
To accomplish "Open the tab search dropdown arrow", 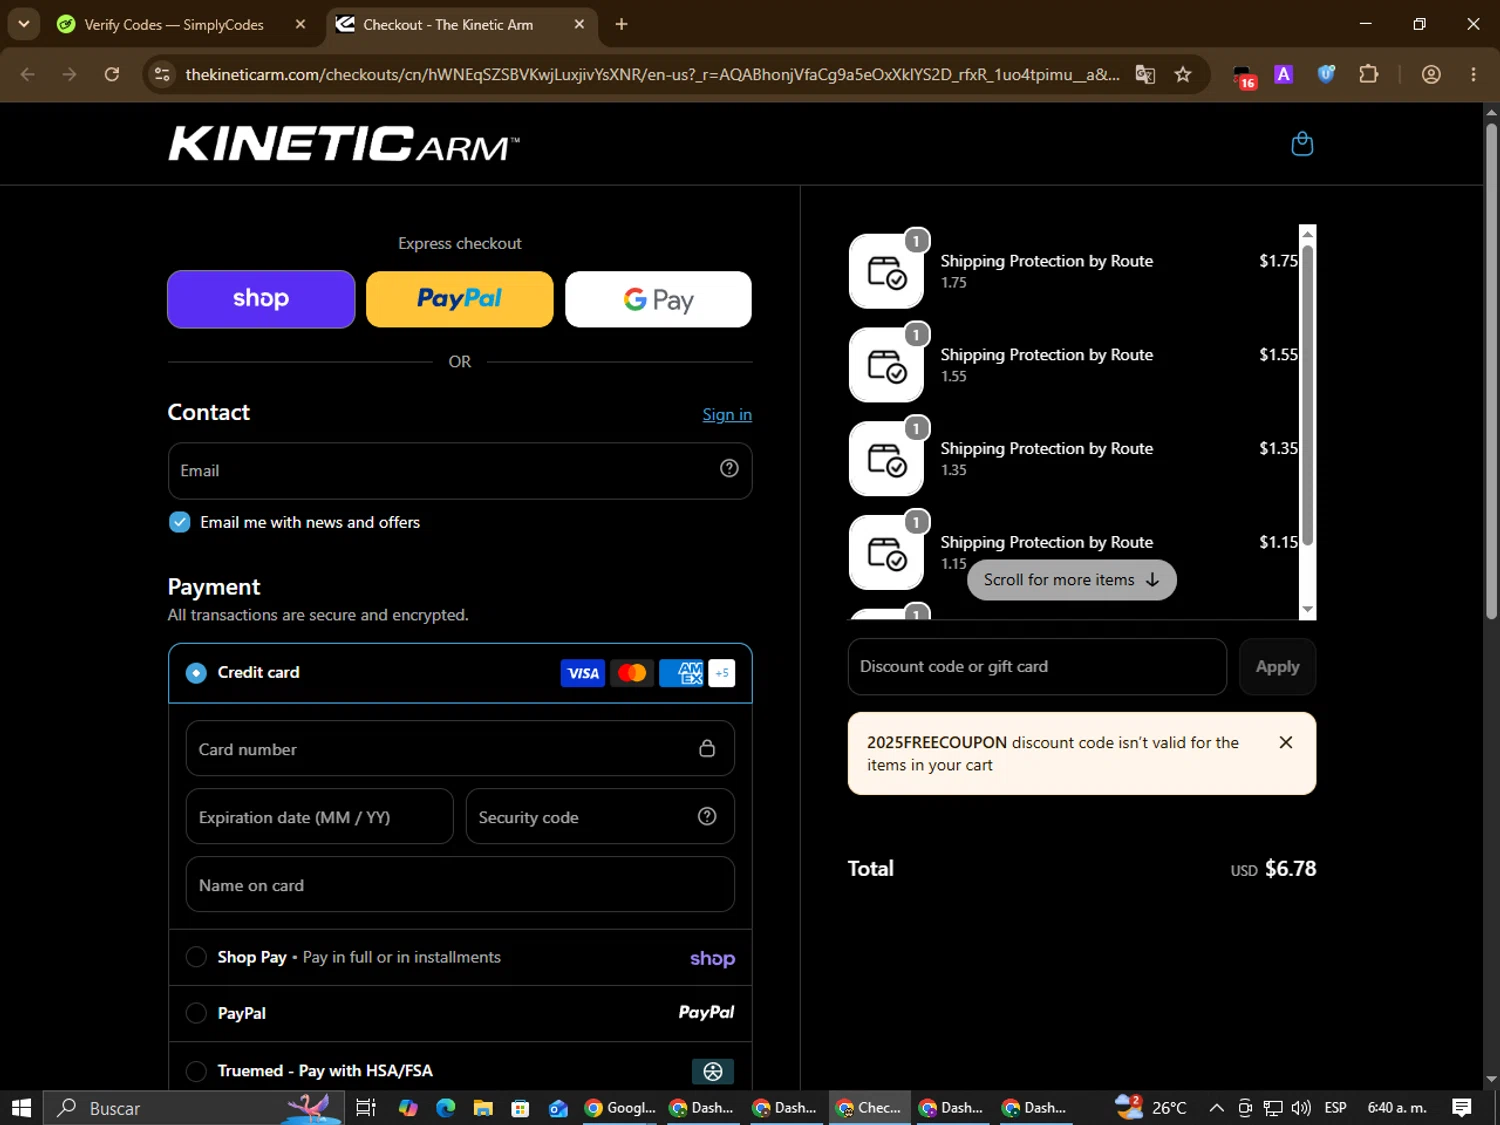I will (x=23, y=24).
